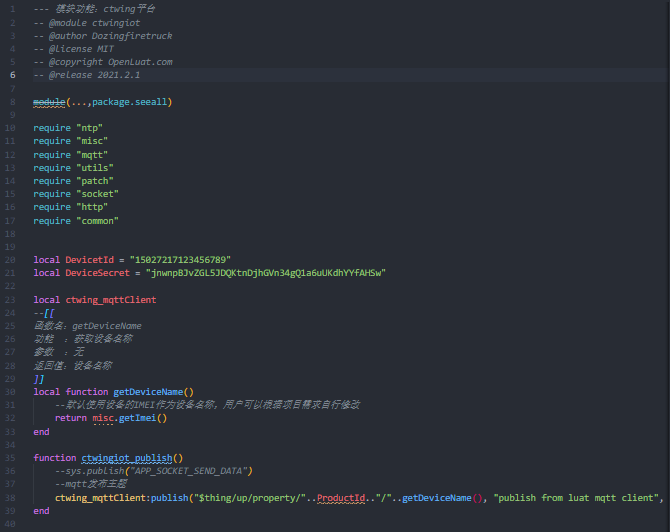Click ctwingiot_publish function name

(127, 458)
